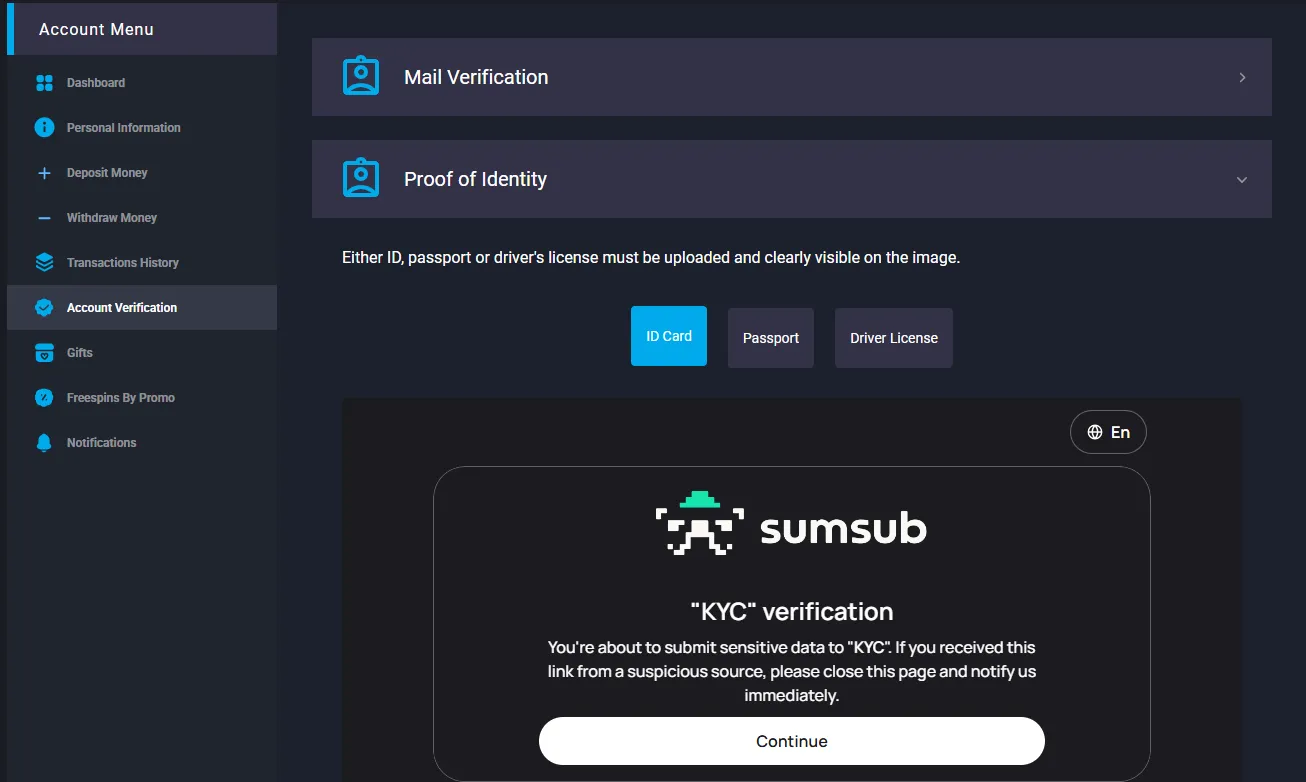1306x782 pixels.
Task: Click the Freespins By Promo icon
Action: pos(44,398)
